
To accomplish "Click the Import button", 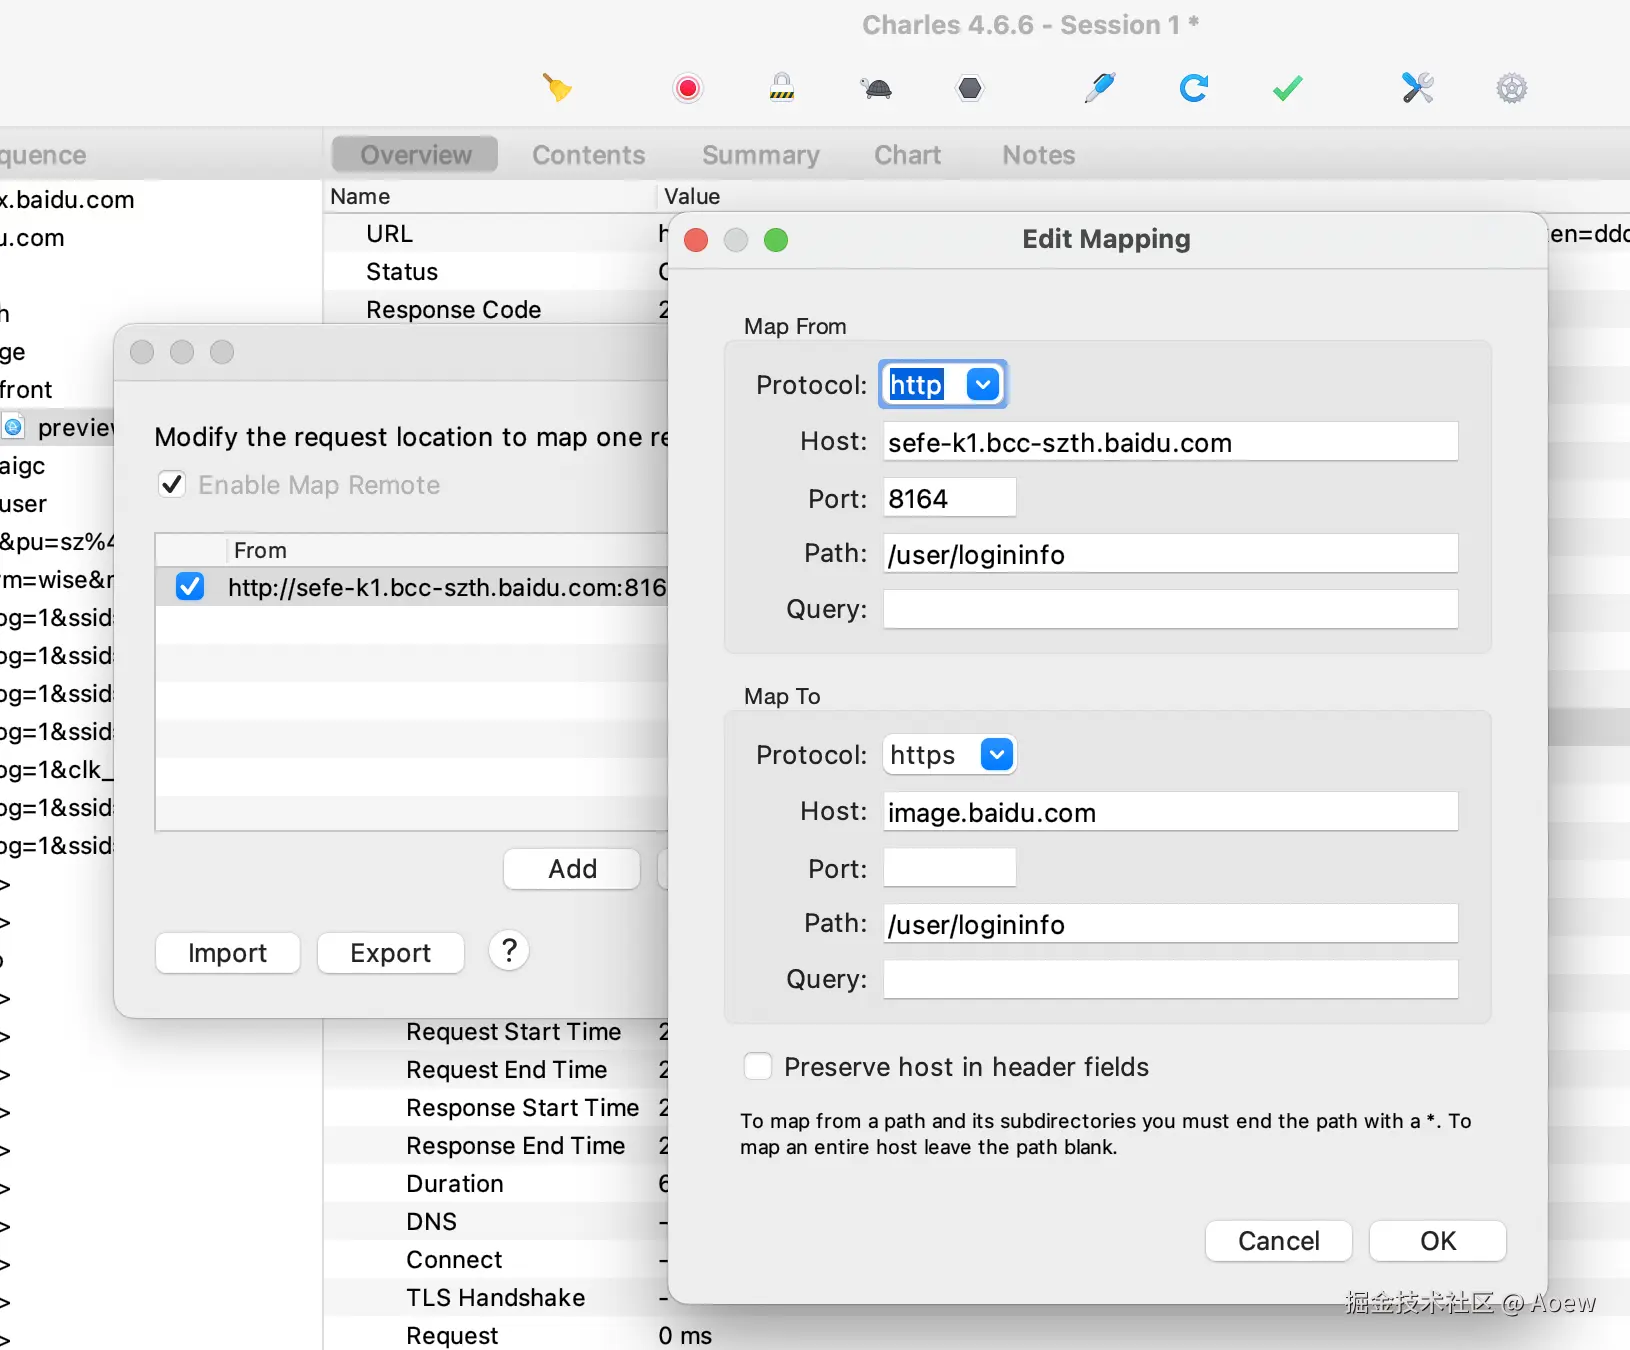I will [x=228, y=953].
